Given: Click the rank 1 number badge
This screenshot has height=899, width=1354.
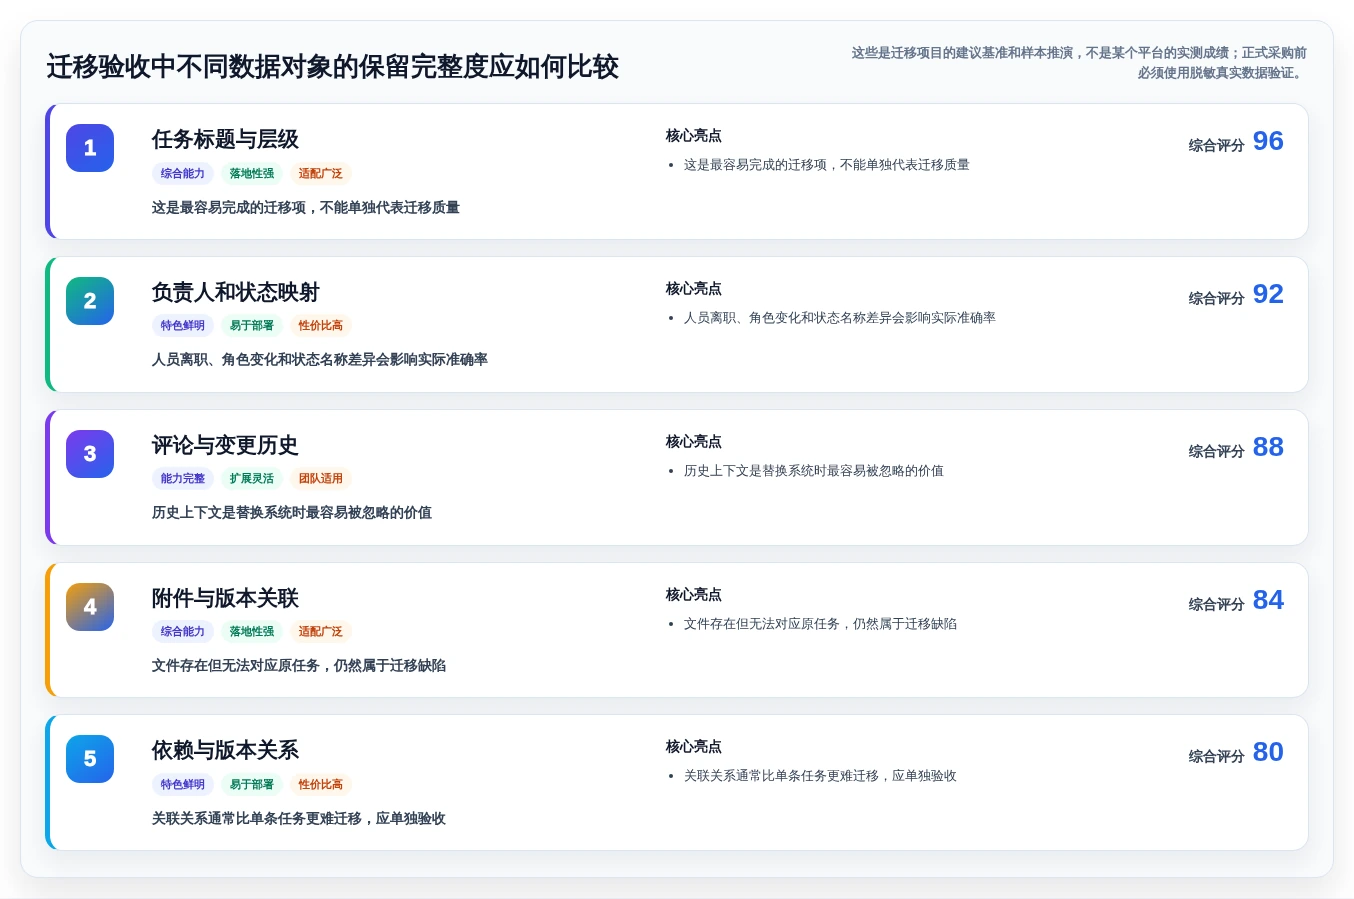Looking at the screenshot, I should click(x=90, y=148).
